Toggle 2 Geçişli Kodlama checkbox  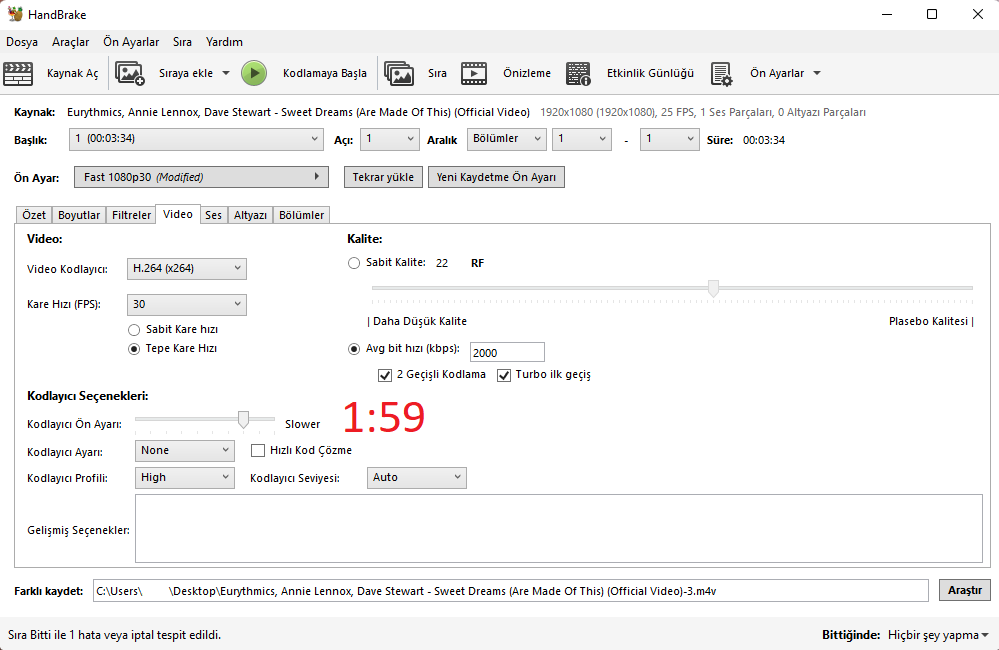pos(385,375)
